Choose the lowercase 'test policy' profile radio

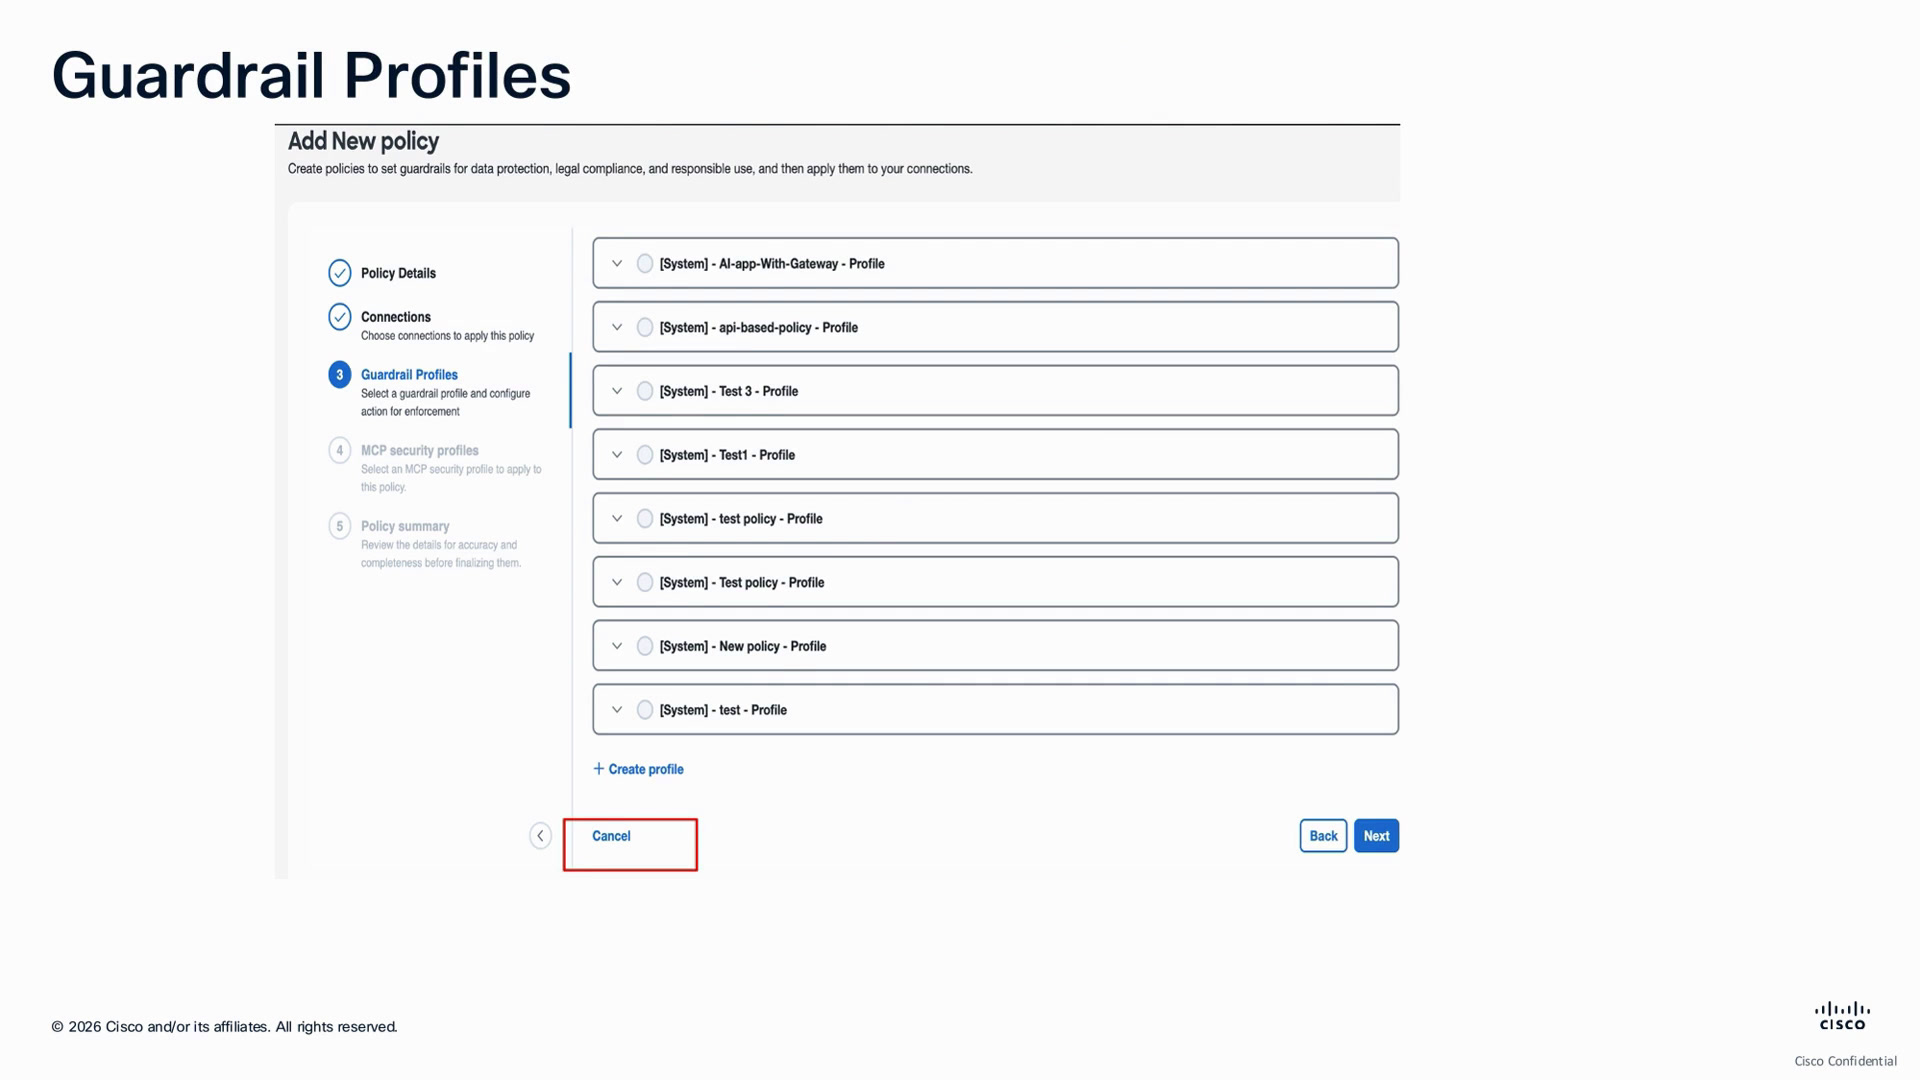tap(645, 519)
